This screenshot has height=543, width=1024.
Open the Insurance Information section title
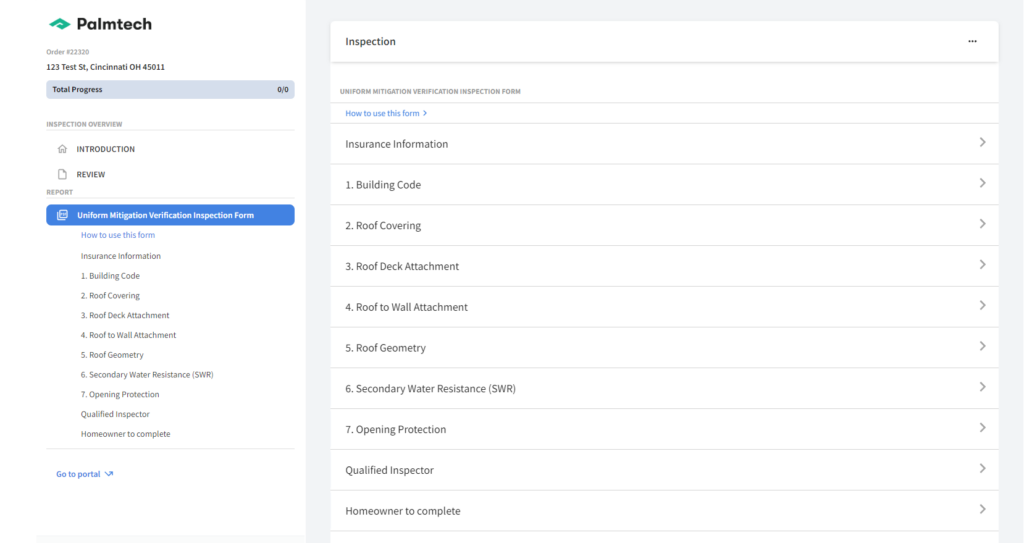(x=396, y=144)
